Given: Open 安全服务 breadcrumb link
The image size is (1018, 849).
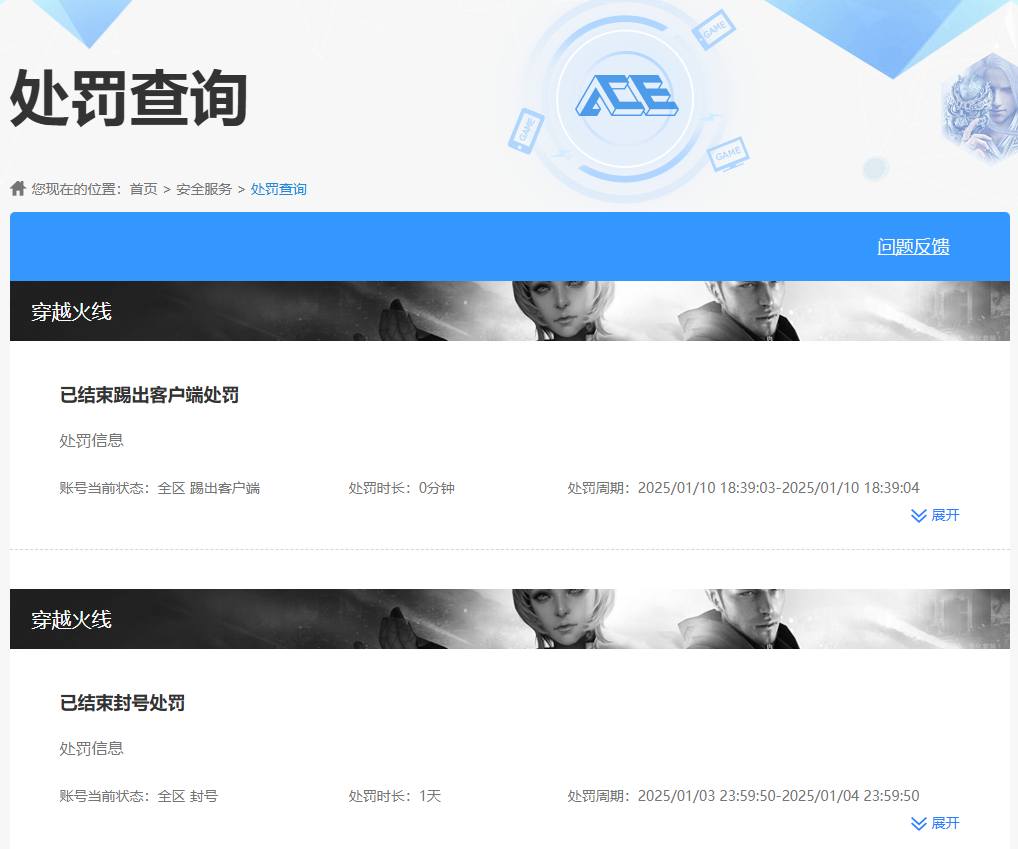Looking at the screenshot, I should pos(204,189).
